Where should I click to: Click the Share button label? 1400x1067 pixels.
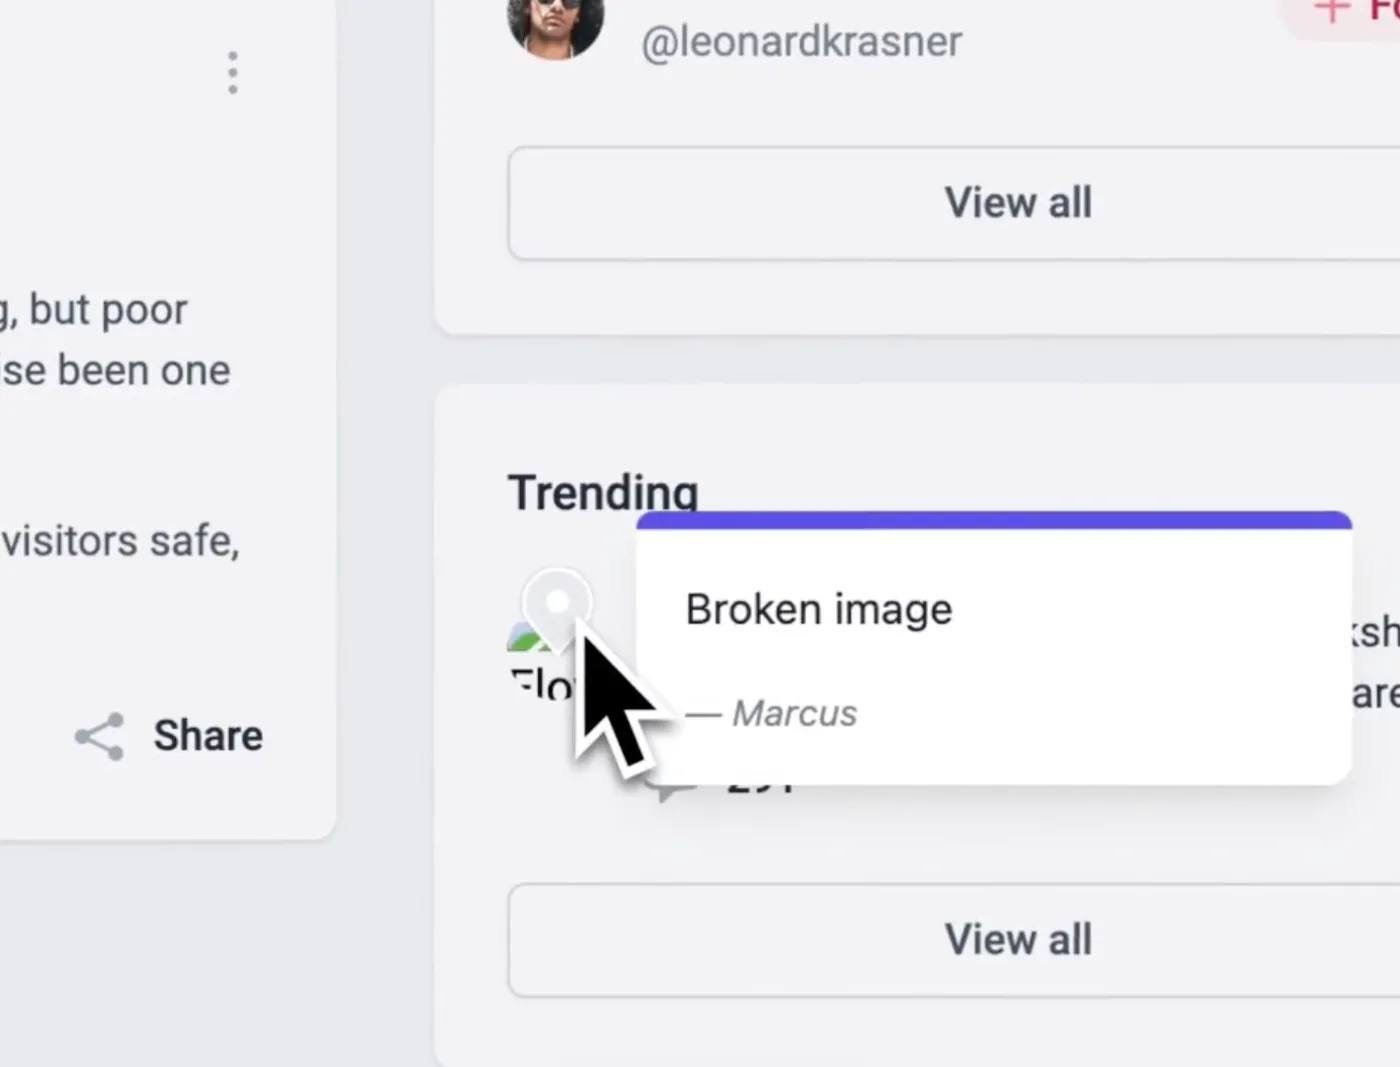[208, 736]
